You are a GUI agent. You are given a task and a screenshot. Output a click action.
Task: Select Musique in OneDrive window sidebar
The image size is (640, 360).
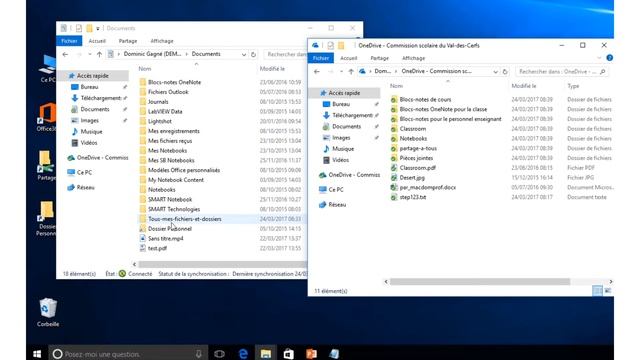[x=343, y=149]
